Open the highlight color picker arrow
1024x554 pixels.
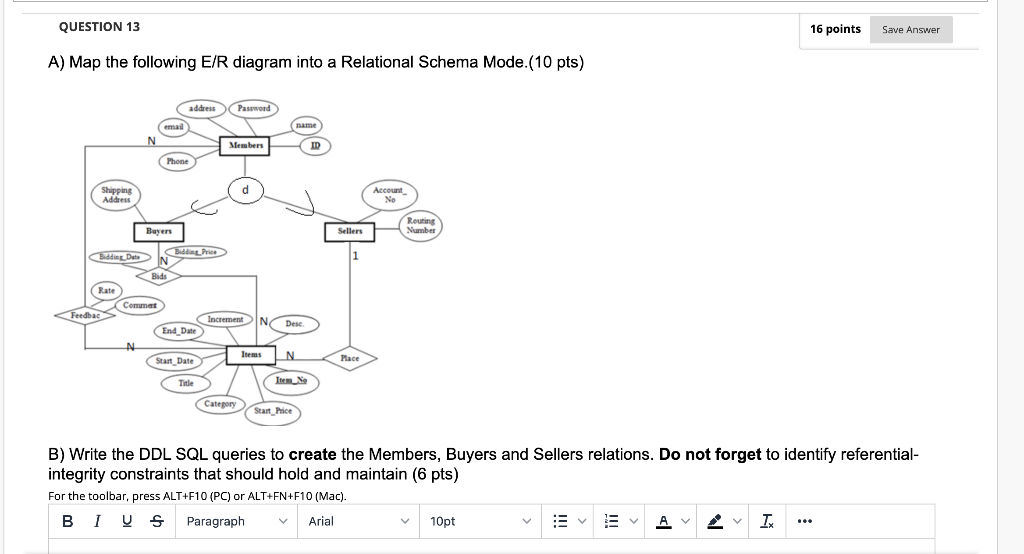737,521
